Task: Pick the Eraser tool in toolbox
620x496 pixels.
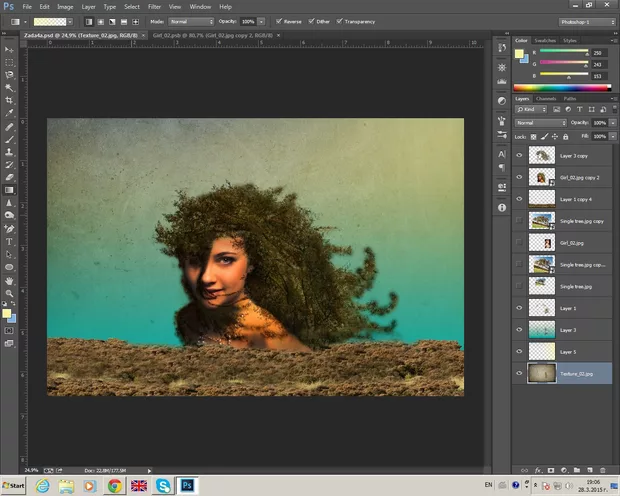Action: 10,177
